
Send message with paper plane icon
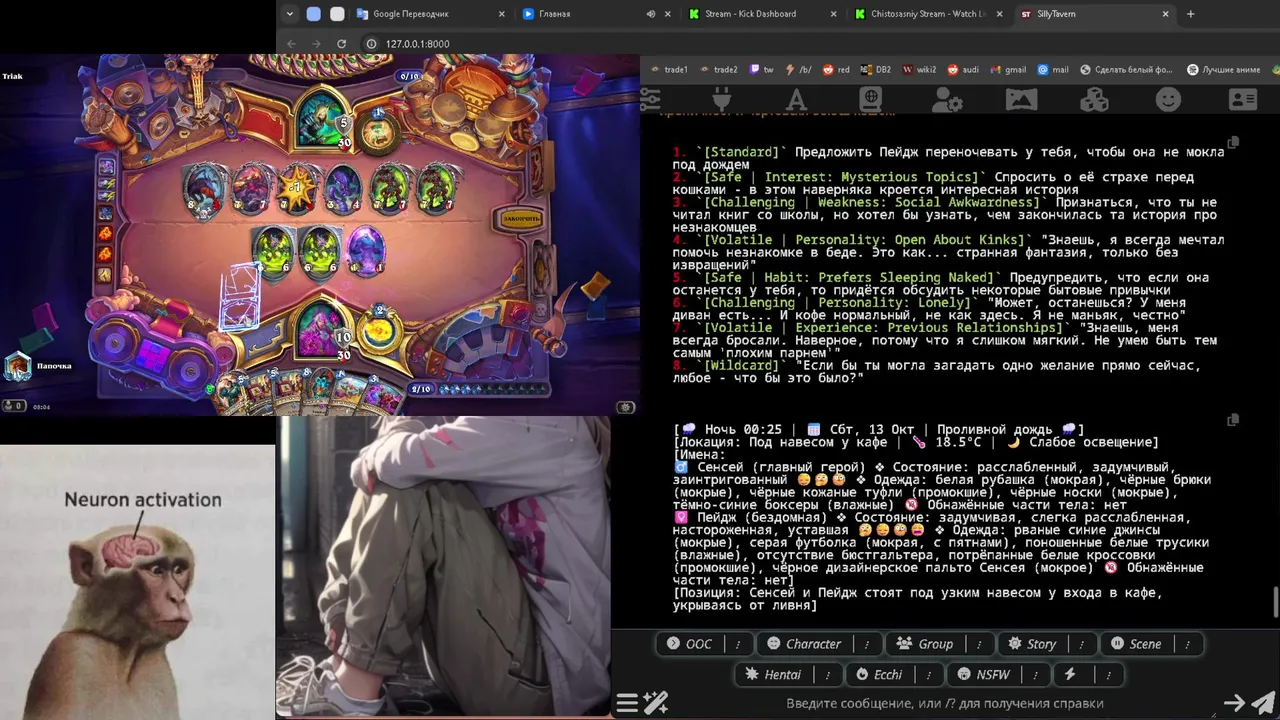pyautogui.click(x=1263, y=703)
